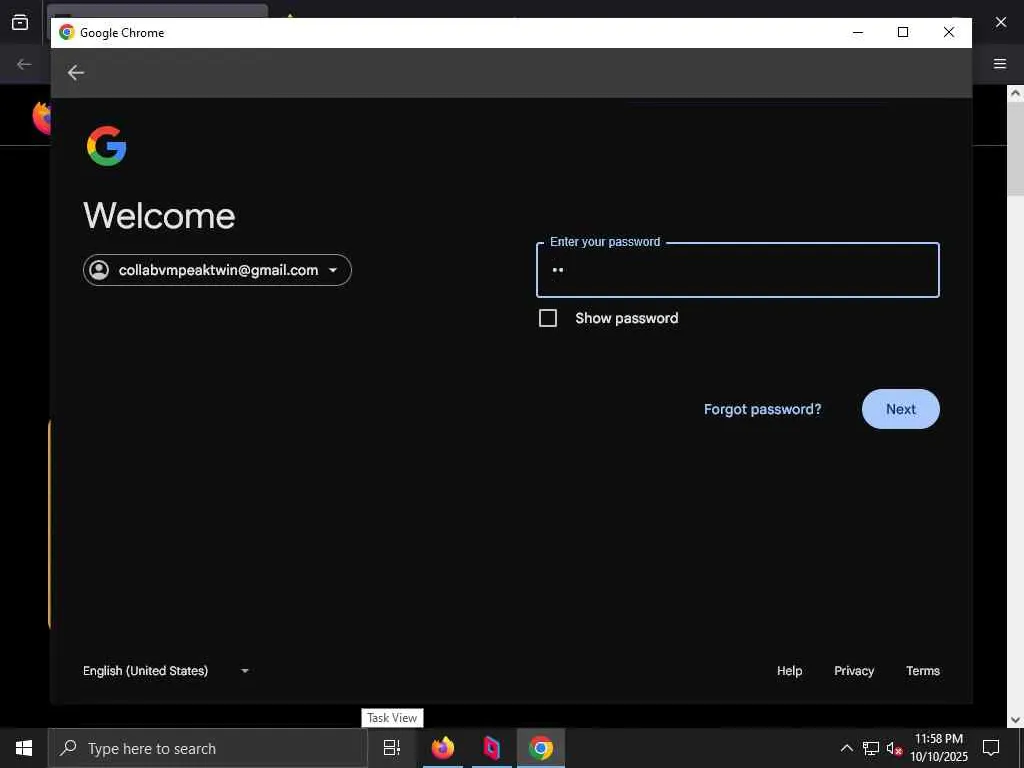Image resolution: width=1024 pixels, height=768 pixels.
Task: Focus the Enter your password field
Action: point(738,270)
